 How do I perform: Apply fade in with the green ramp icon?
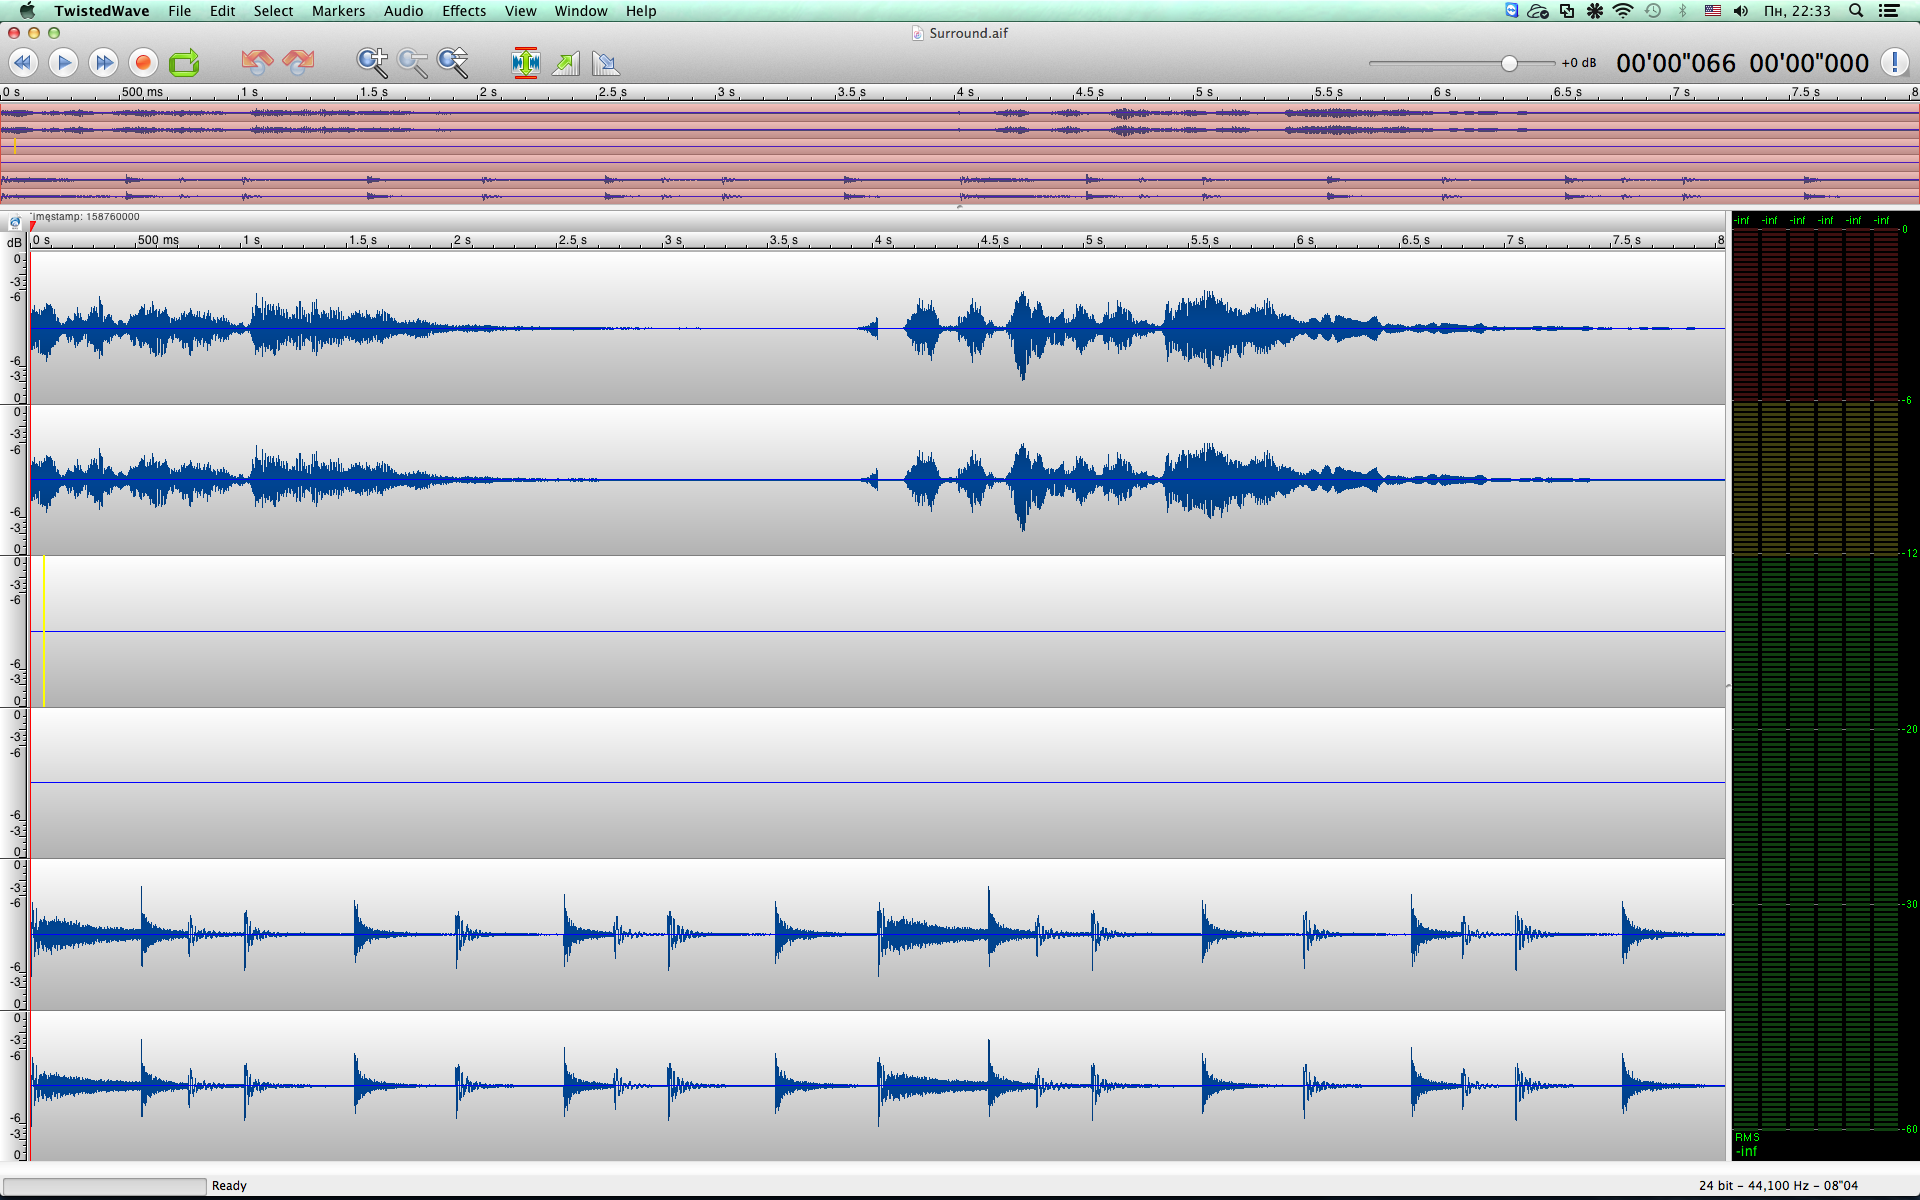(x=566, y=63)
